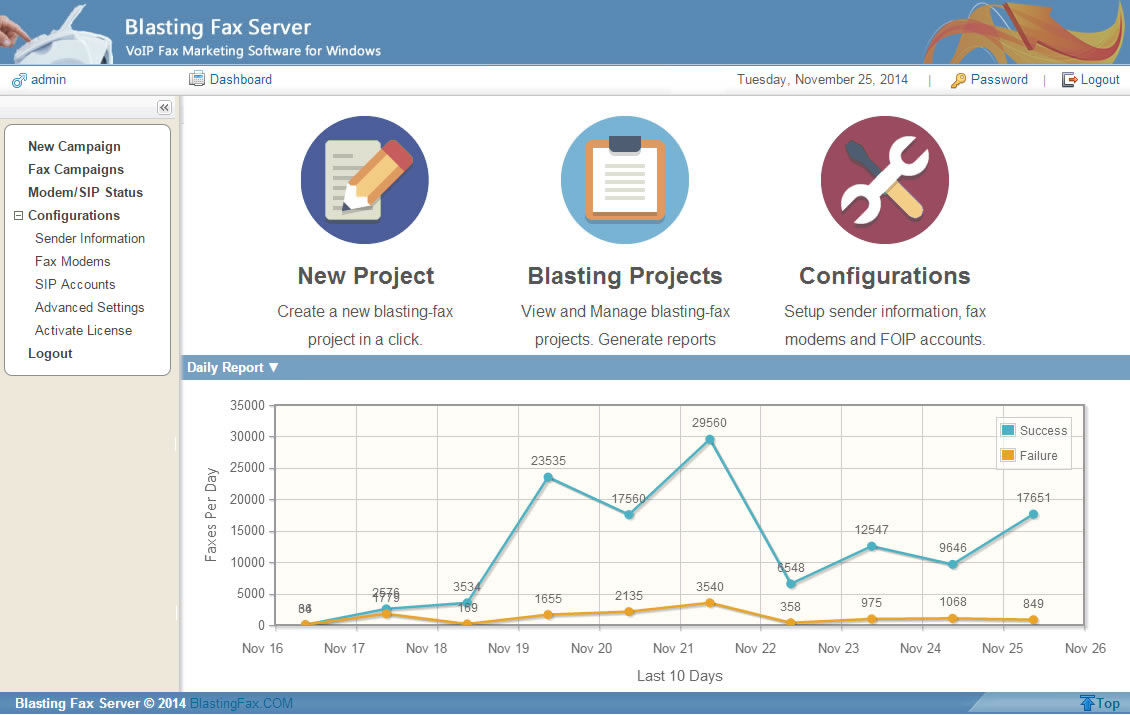The width and height of the screenshot is (1130, 715).
Task: Open Modem/SIP Status in sidebar
Action: [x=85, y=192]
